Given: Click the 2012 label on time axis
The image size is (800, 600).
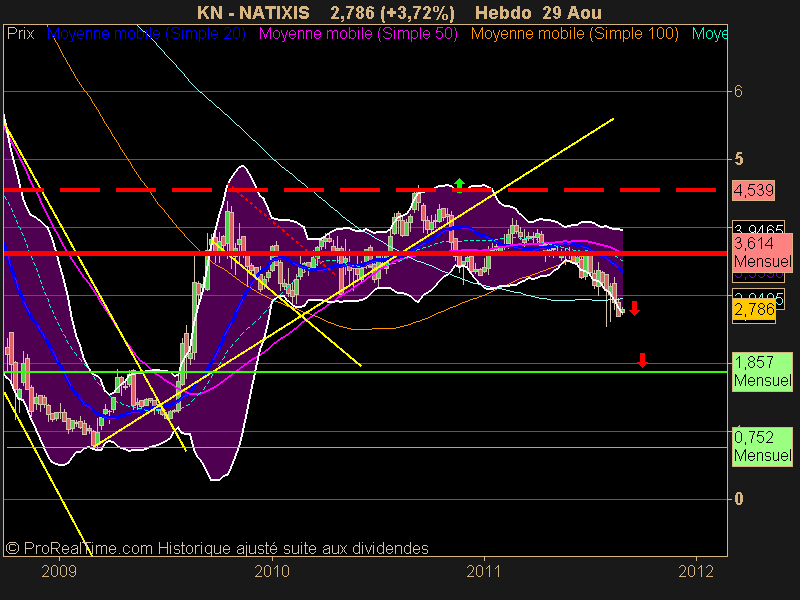Looking at the screenshot, I should coord(696,571).
